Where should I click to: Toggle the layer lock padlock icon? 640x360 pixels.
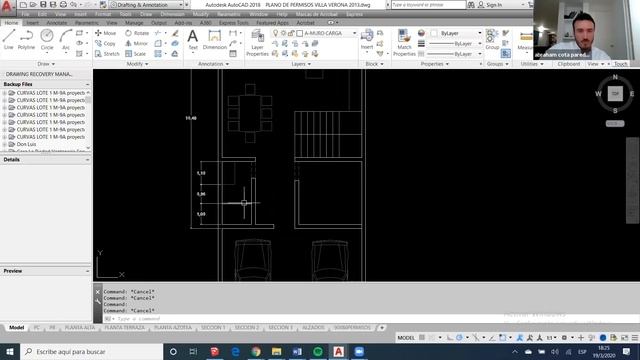[x=291, y=33]
